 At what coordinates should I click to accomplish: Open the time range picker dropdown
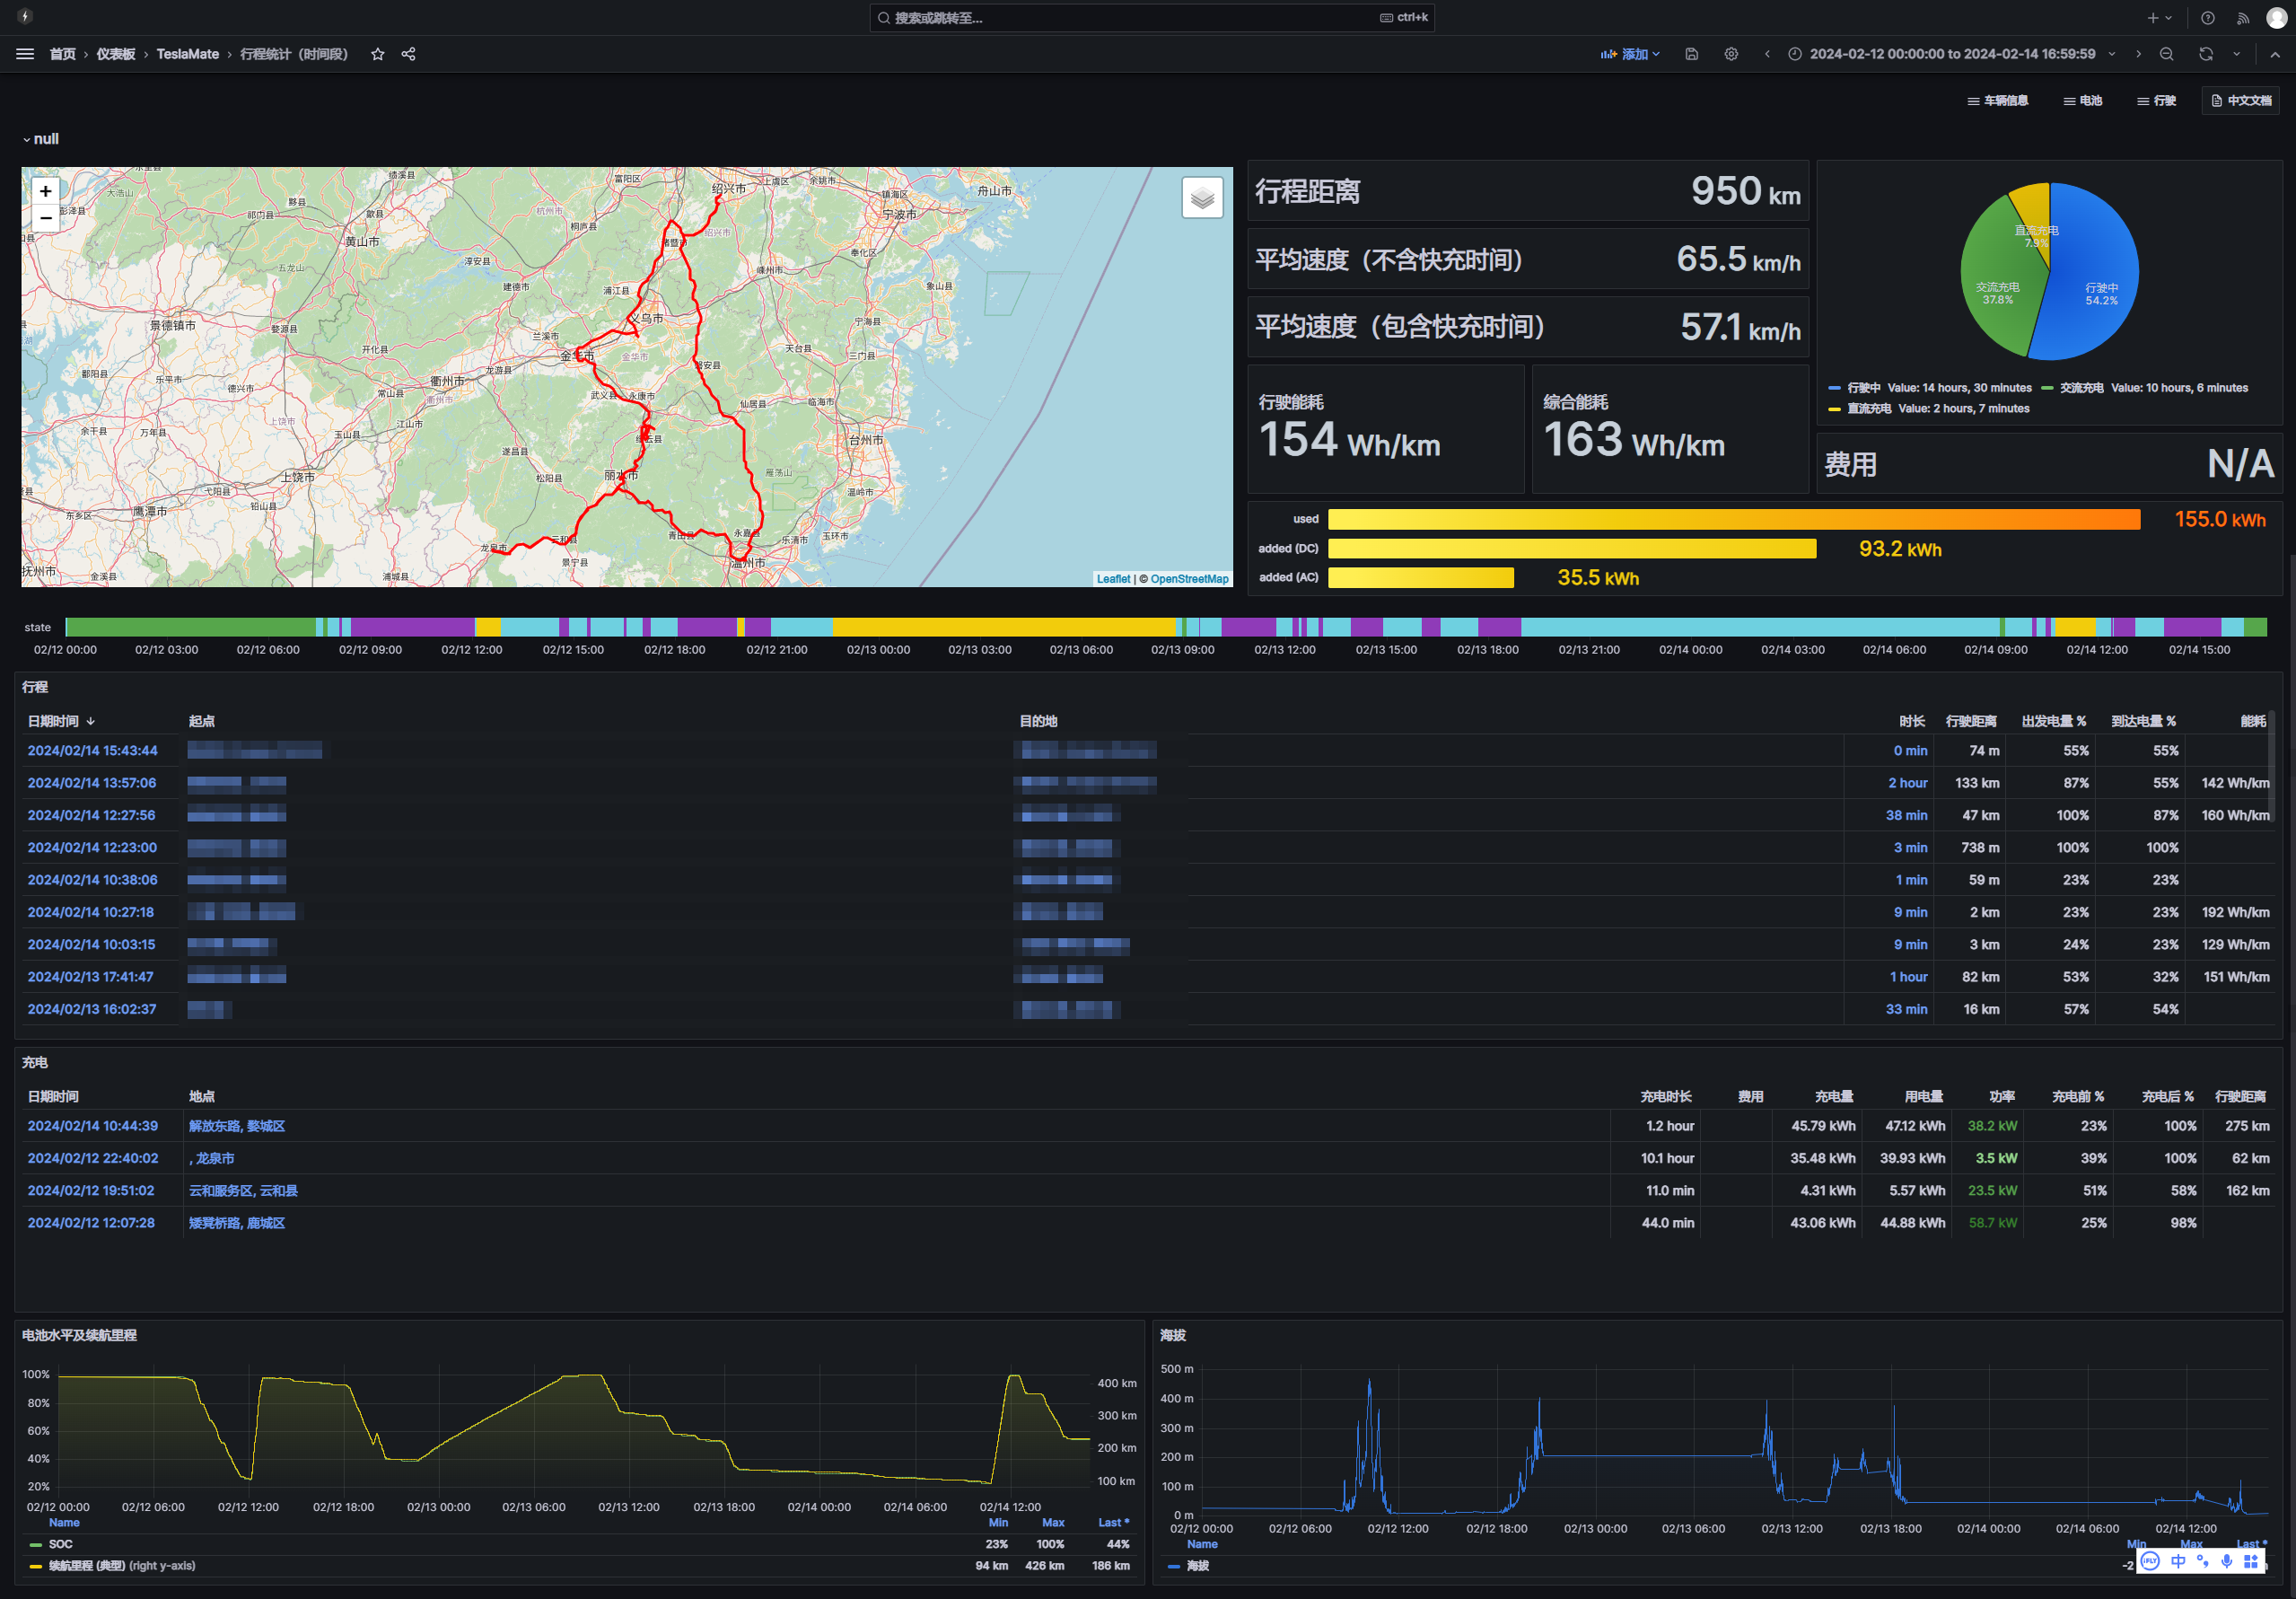1951,54
